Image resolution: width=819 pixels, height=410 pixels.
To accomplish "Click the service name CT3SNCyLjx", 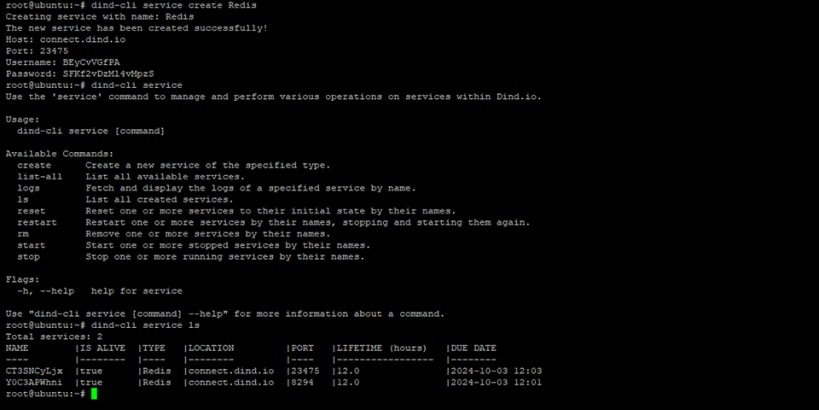I will (34, 371).
